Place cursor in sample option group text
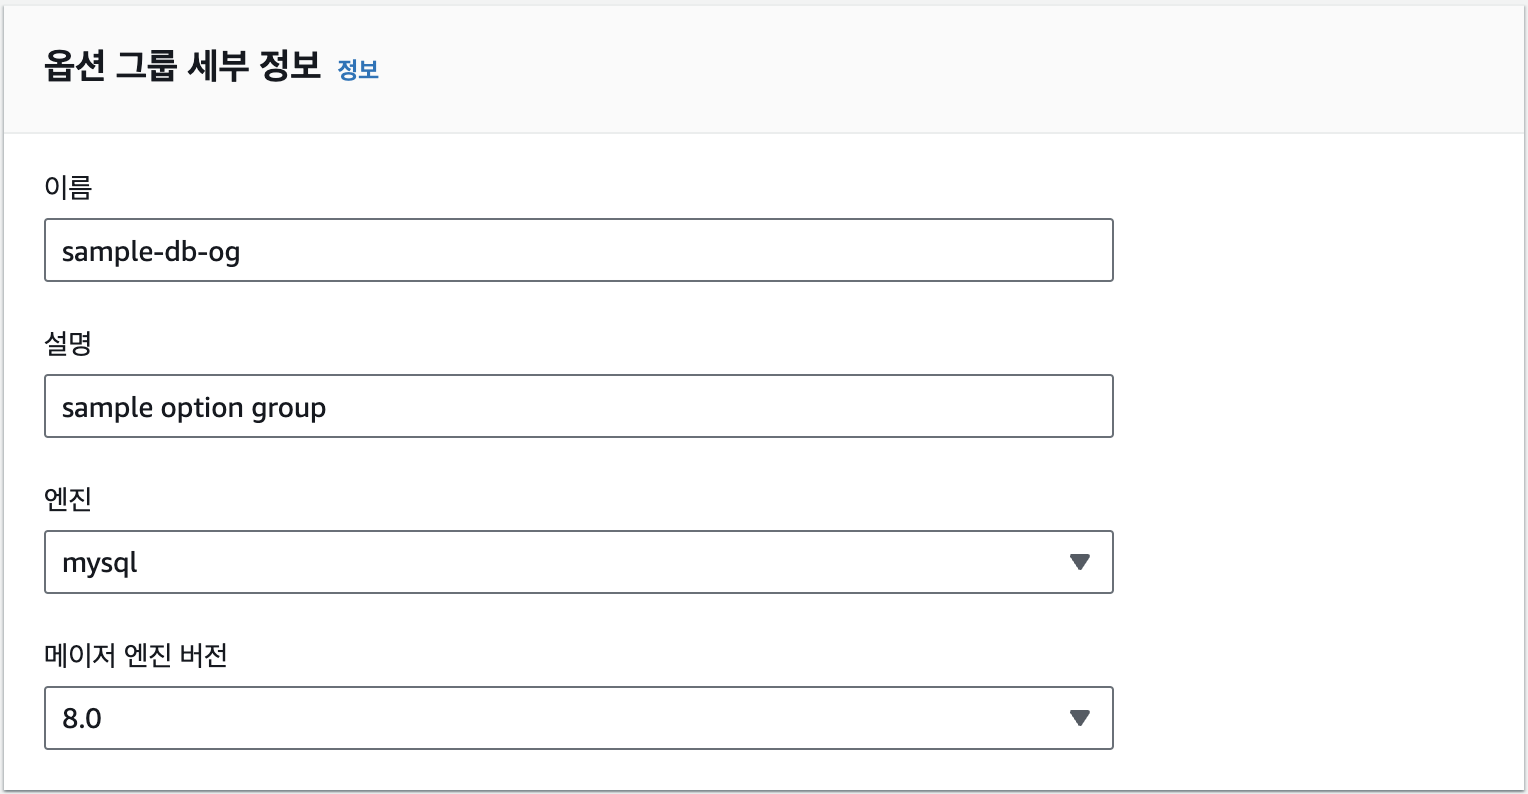 [194, 408]
